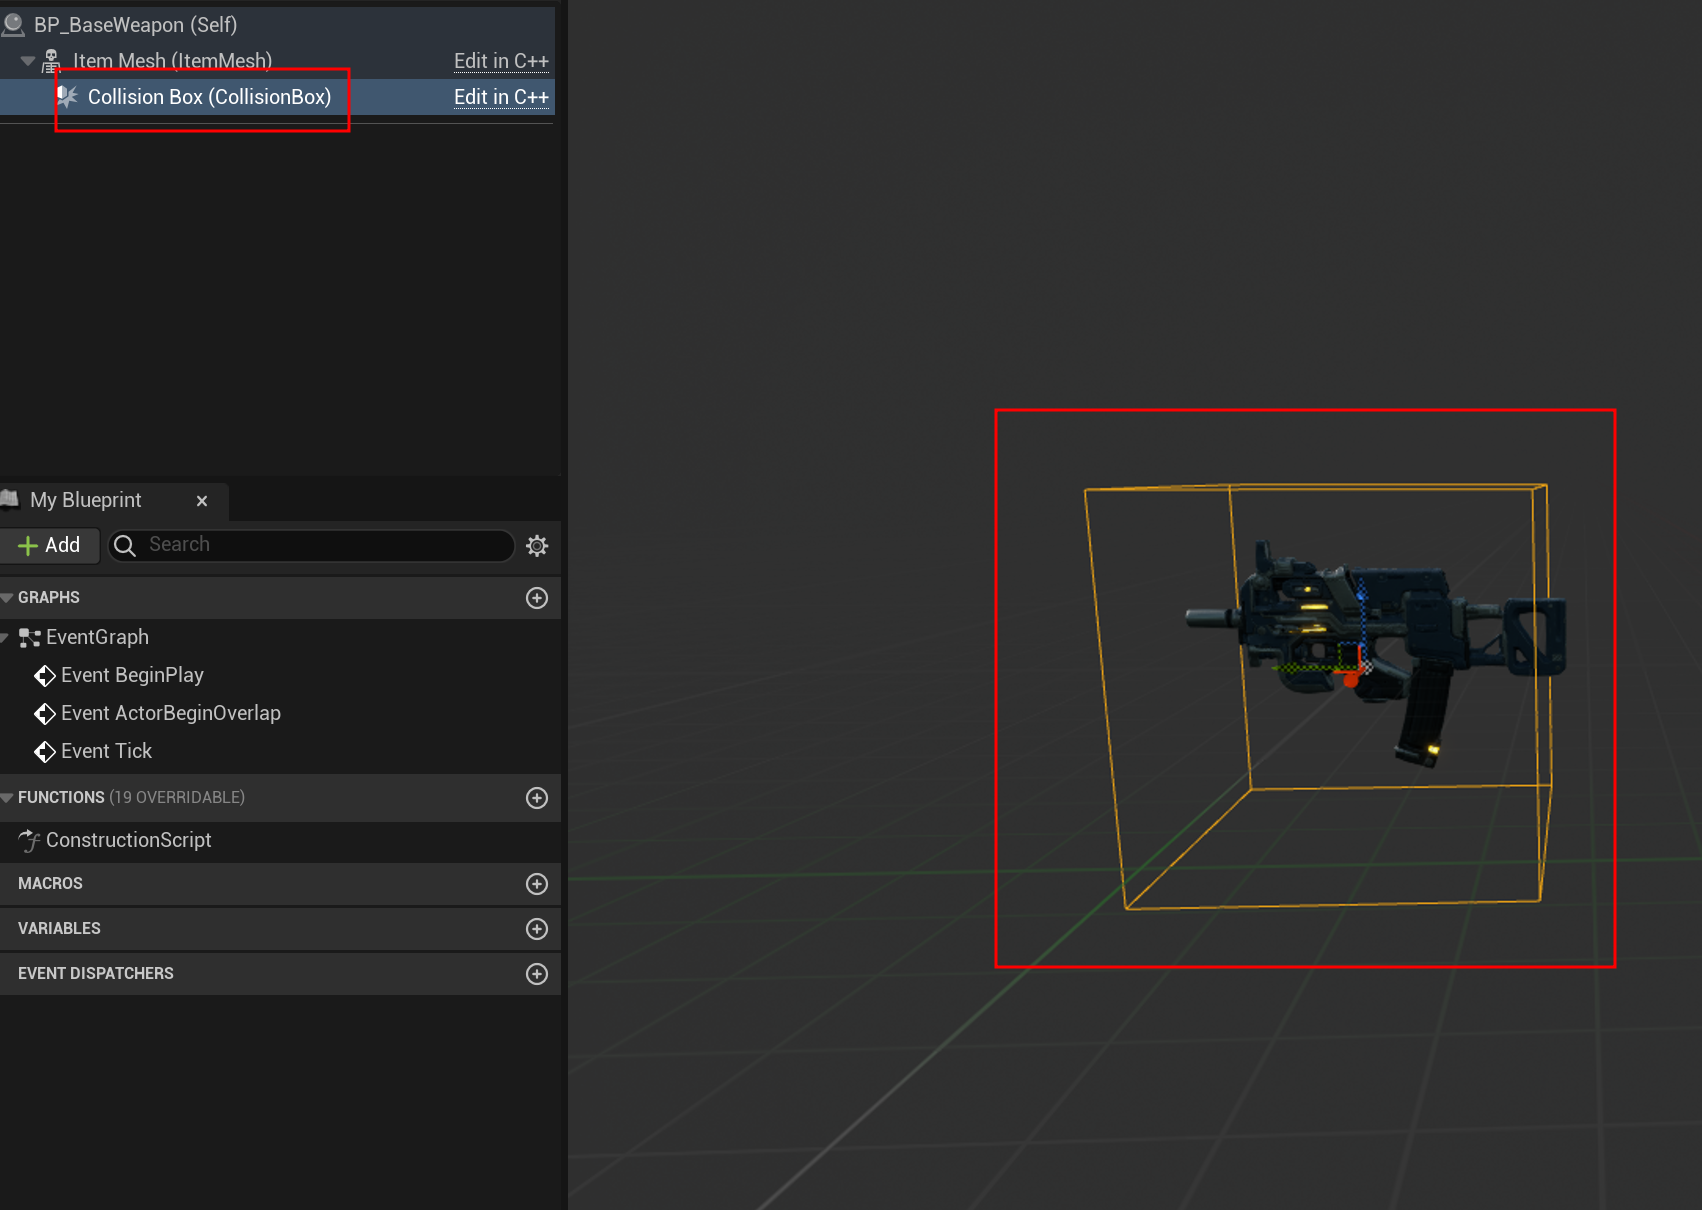Click the Add button in My Blueprint
Screen dimensions: 1702x1210
coord(49,545)
